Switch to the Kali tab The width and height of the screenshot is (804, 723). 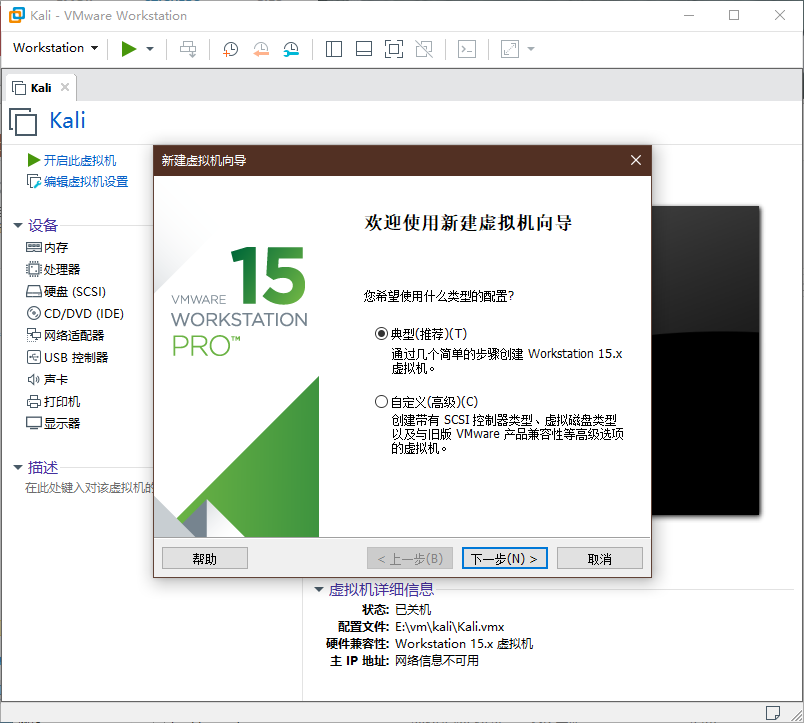[x=41, y=88]
